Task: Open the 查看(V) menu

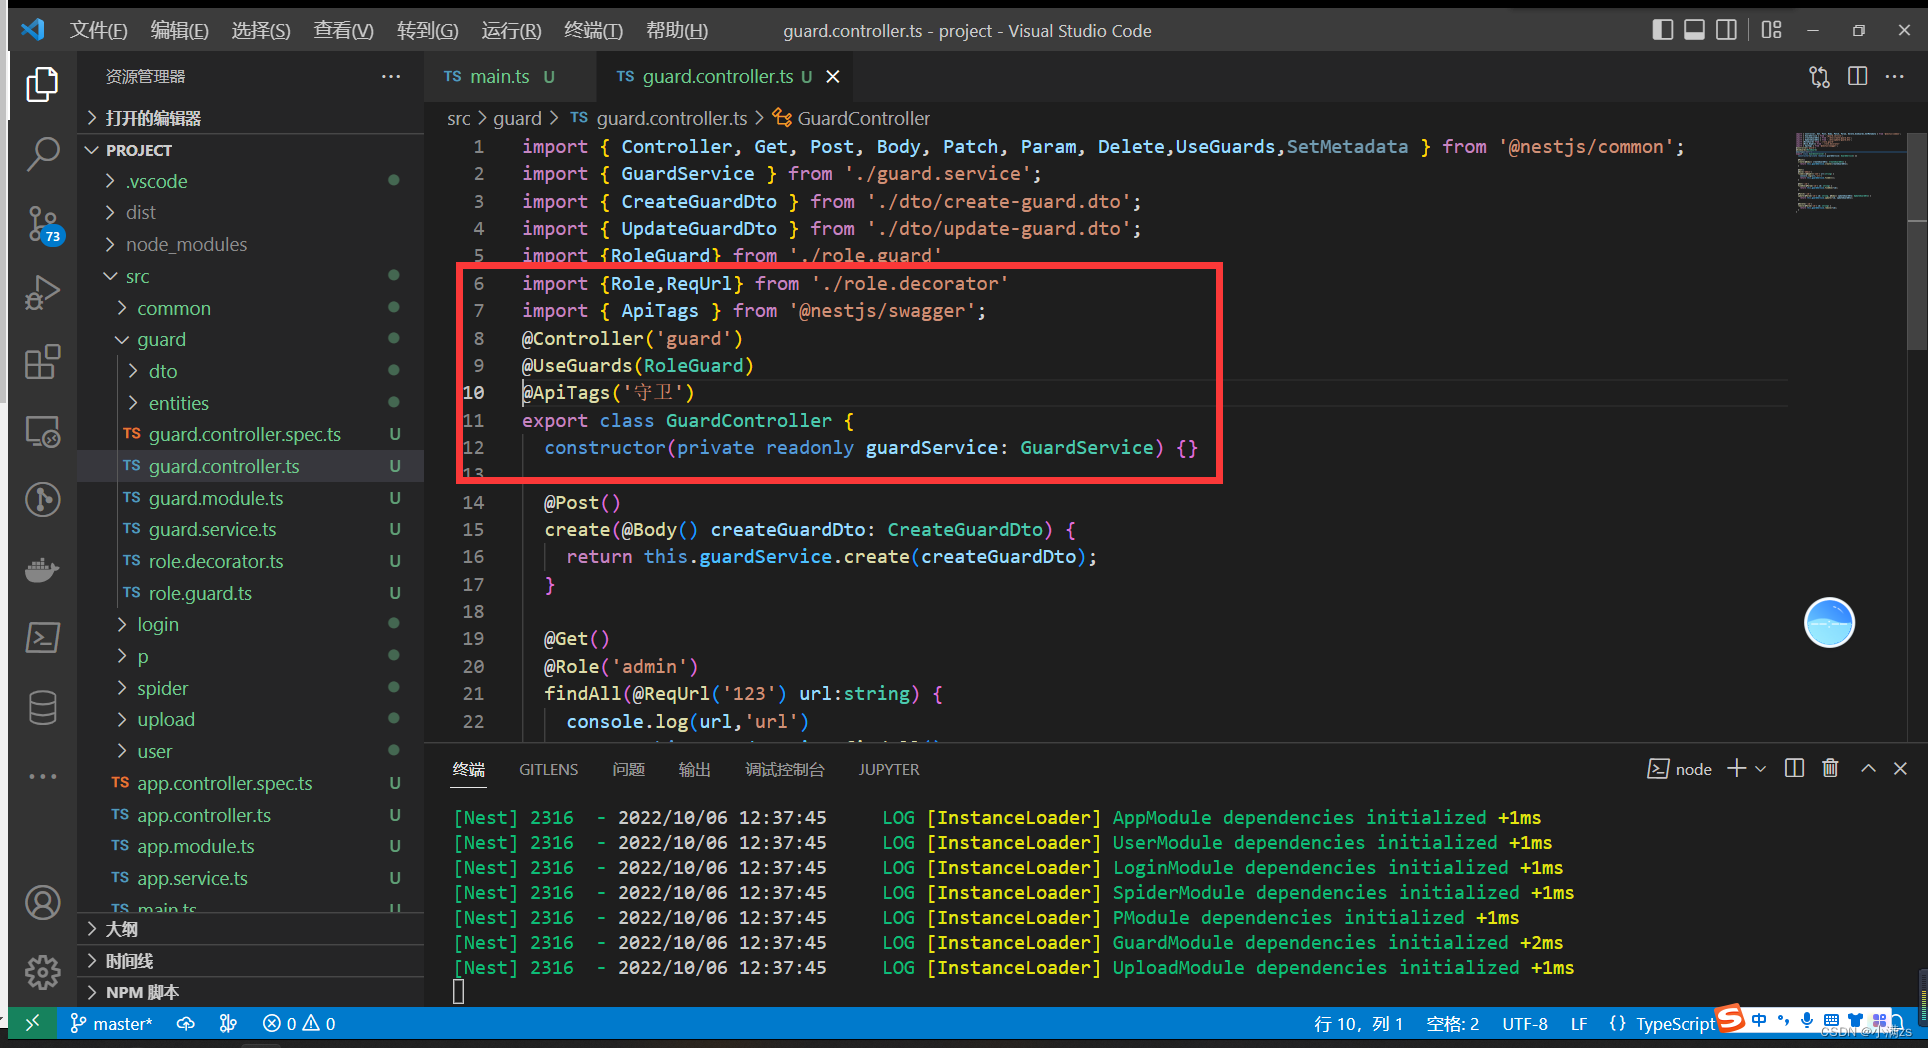Action: point(343,30)
